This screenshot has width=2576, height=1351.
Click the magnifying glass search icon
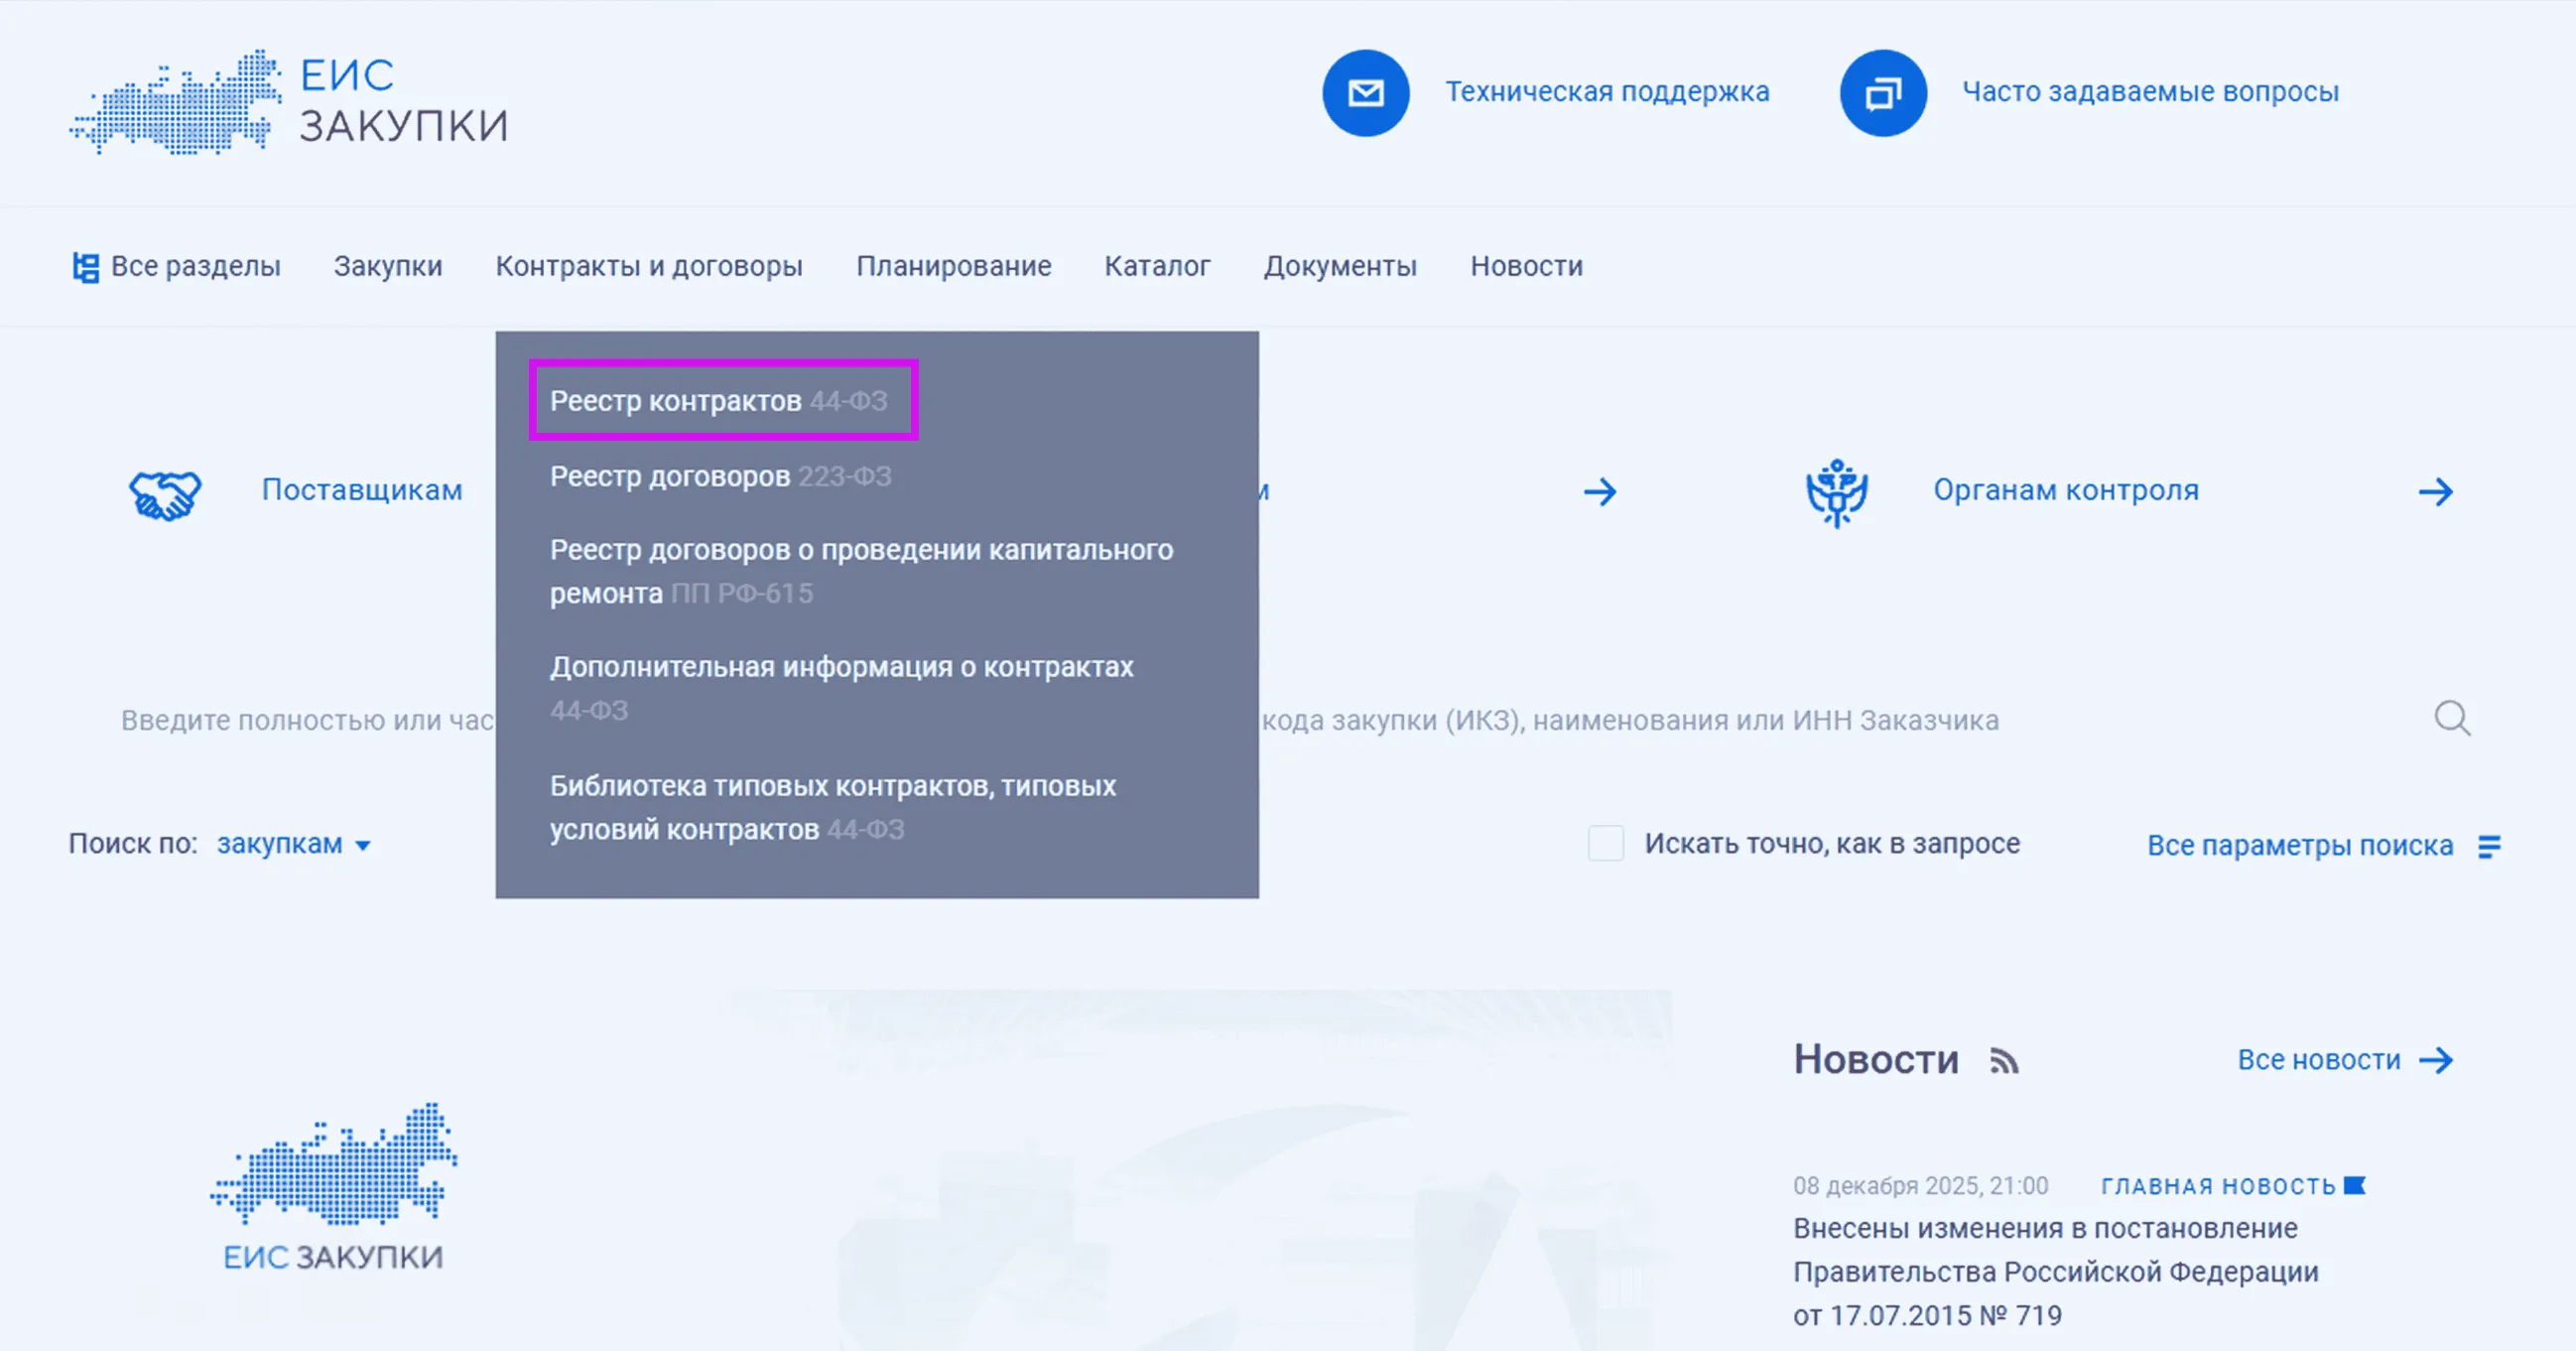(x=2451, y=718)
